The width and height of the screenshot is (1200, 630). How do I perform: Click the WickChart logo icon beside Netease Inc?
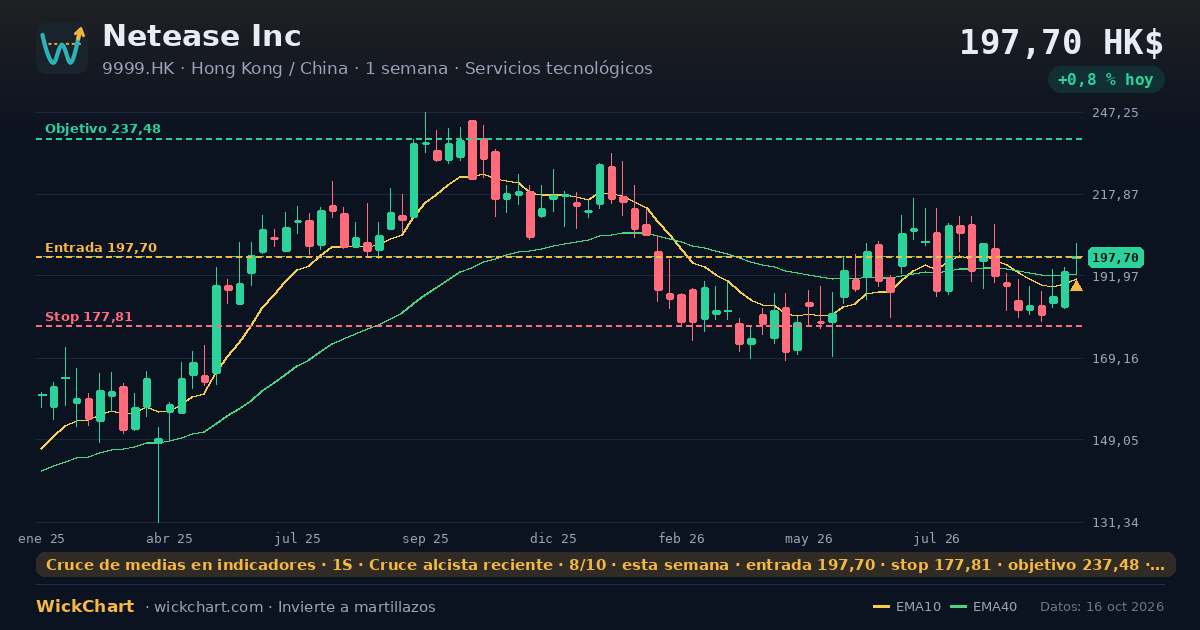(62, 48)
